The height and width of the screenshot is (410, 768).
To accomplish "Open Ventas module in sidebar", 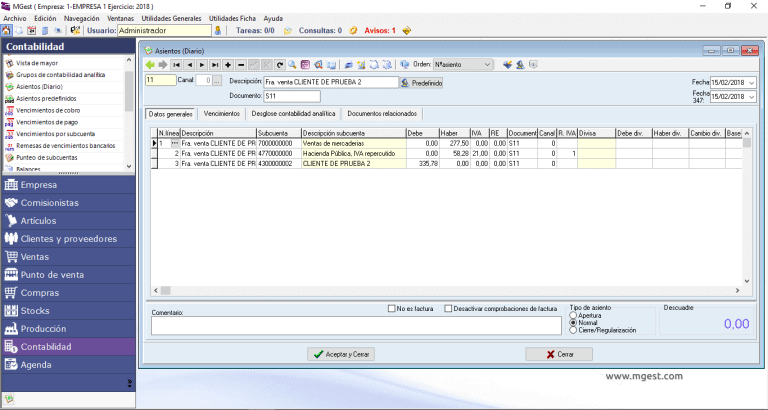I will (x=68, y=257).
